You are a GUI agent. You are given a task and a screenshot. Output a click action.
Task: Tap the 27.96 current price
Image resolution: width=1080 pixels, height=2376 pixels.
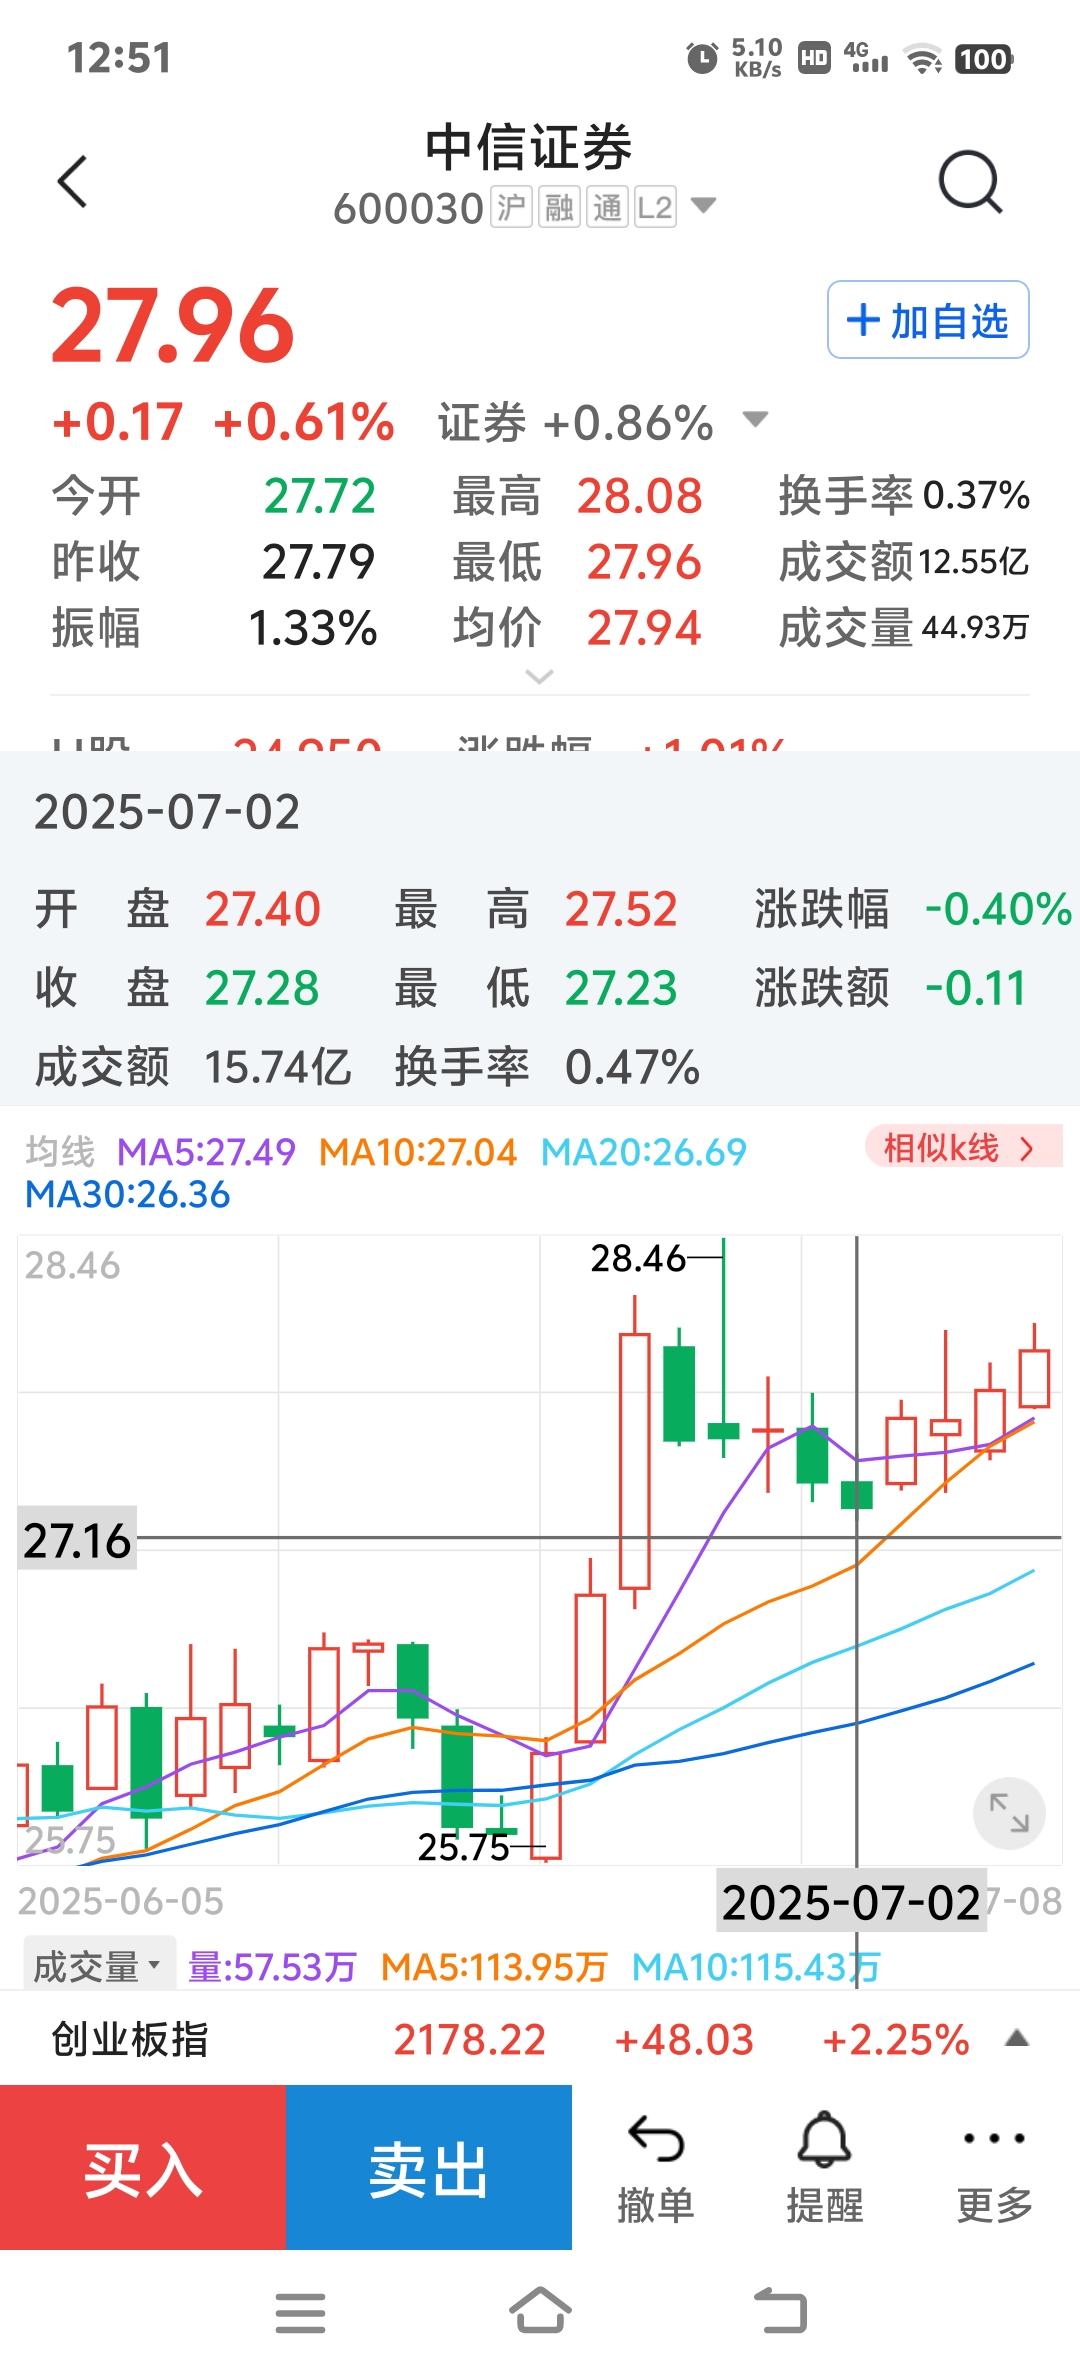pyautogui.click(x=173, y=325)
